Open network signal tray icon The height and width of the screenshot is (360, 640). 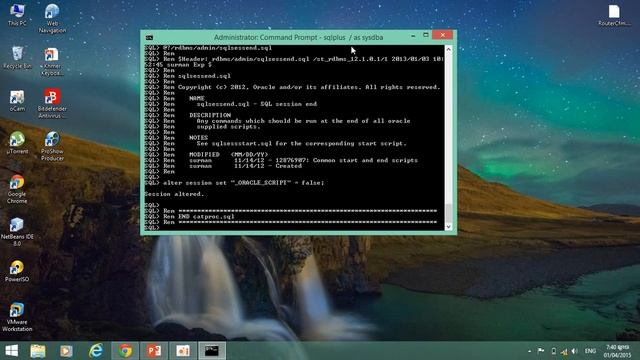tap(564, 351)
